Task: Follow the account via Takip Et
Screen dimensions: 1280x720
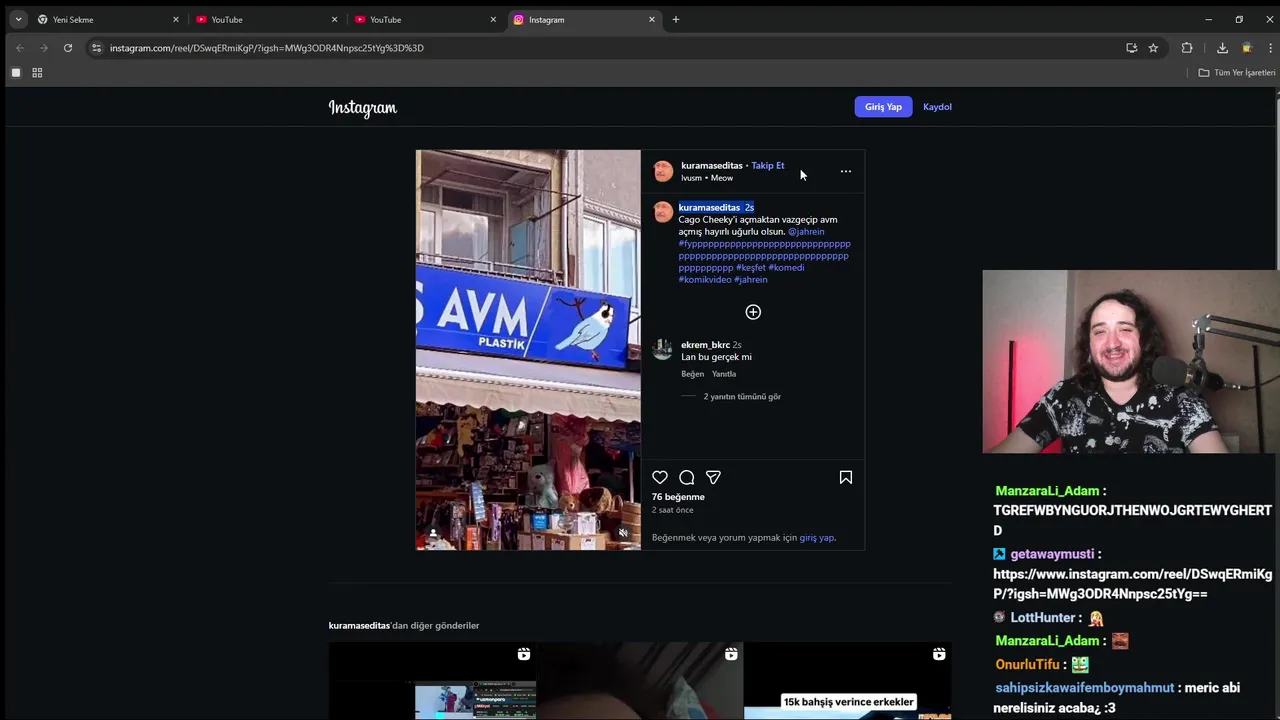Action: click(x=768, y=165)
